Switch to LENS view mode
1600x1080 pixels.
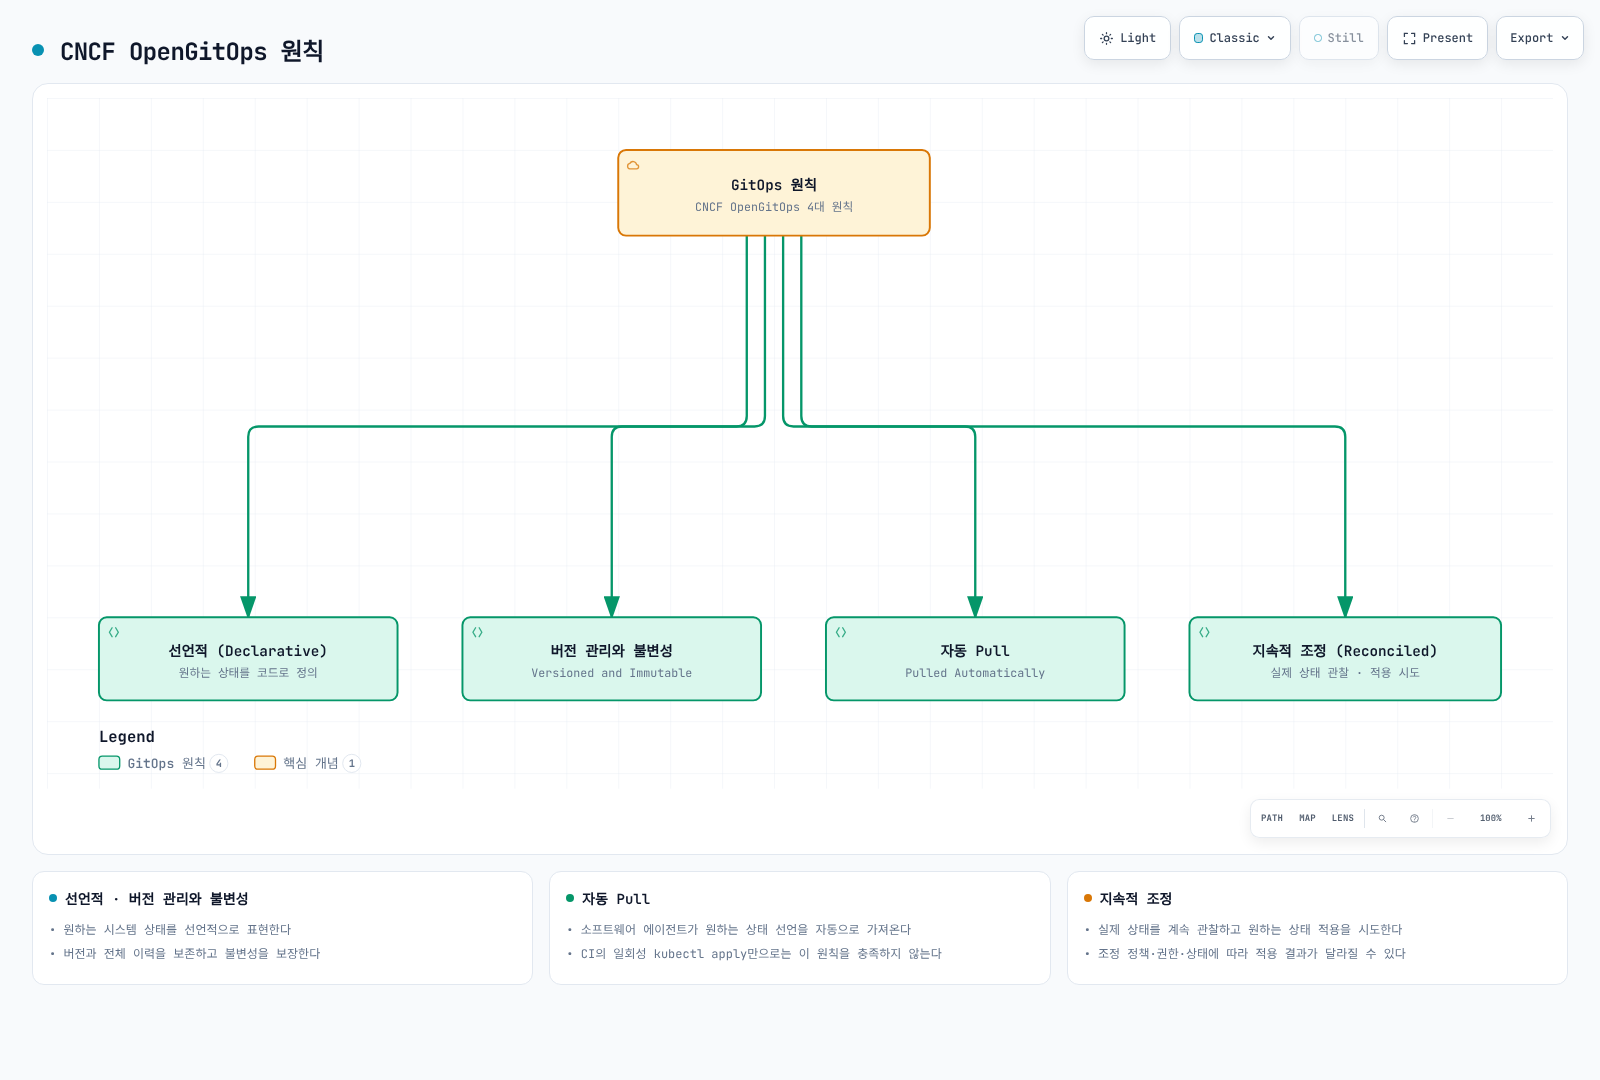pyautogui.click(x=1343, y=818)
